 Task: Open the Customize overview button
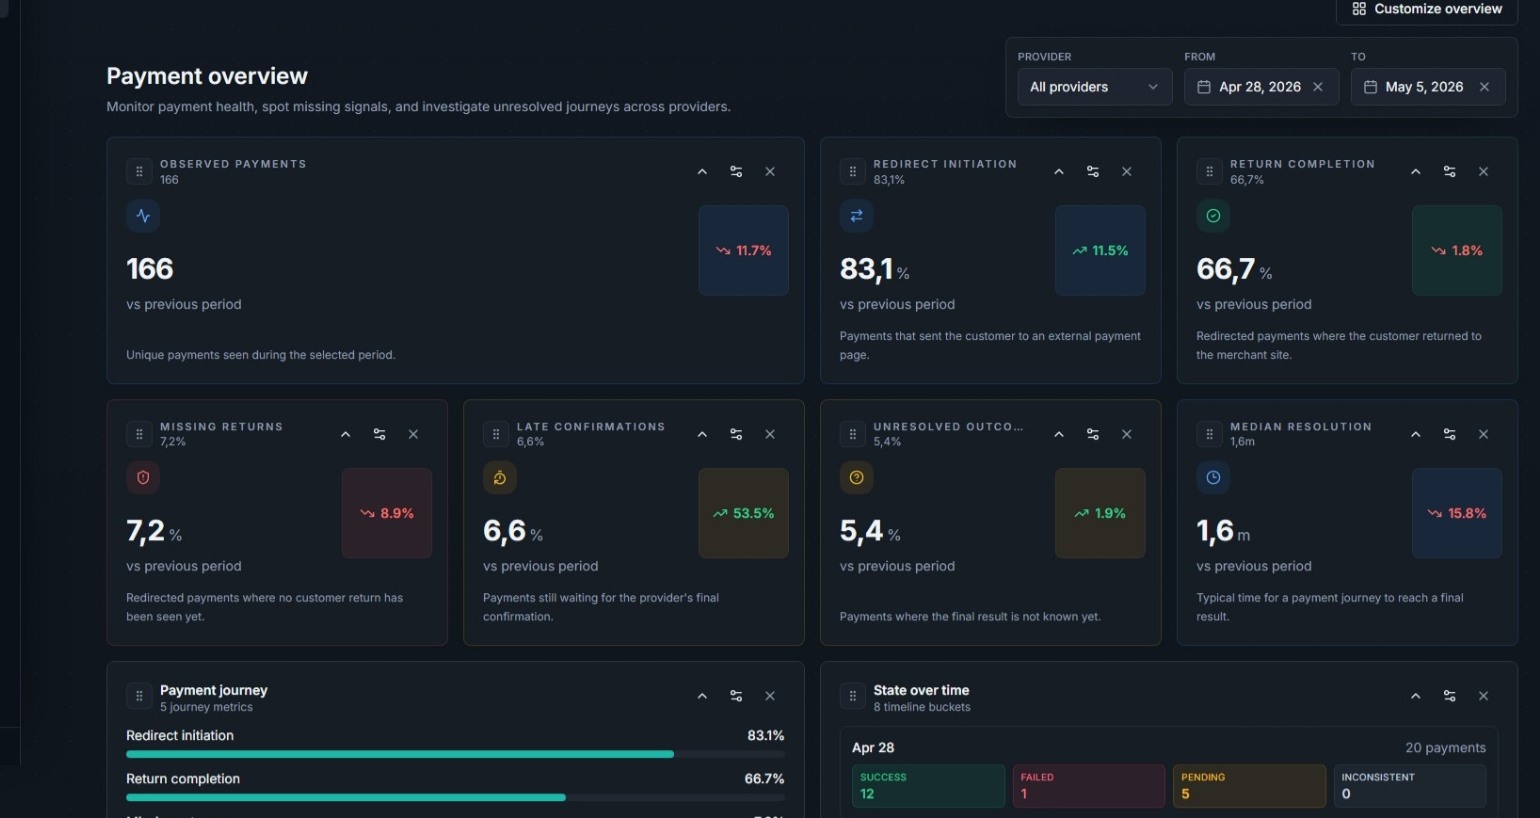pos(1427,9)
